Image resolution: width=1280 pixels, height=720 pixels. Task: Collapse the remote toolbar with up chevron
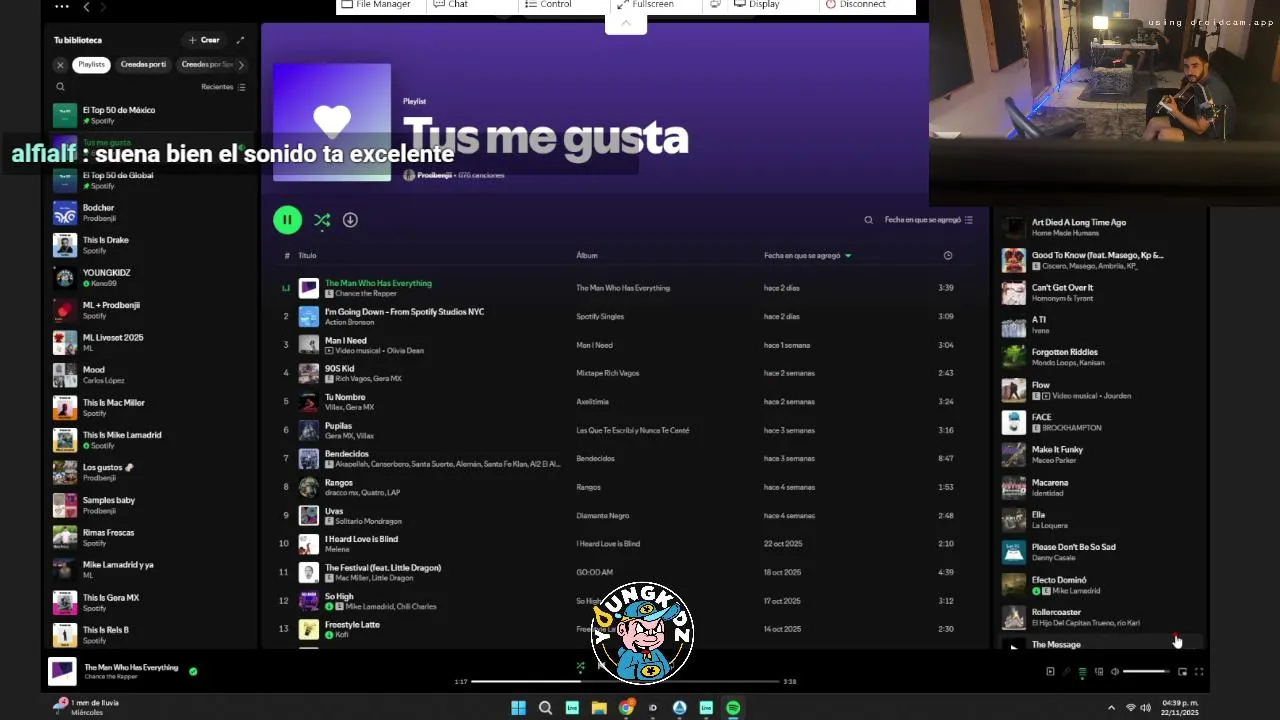click(626, 23)
